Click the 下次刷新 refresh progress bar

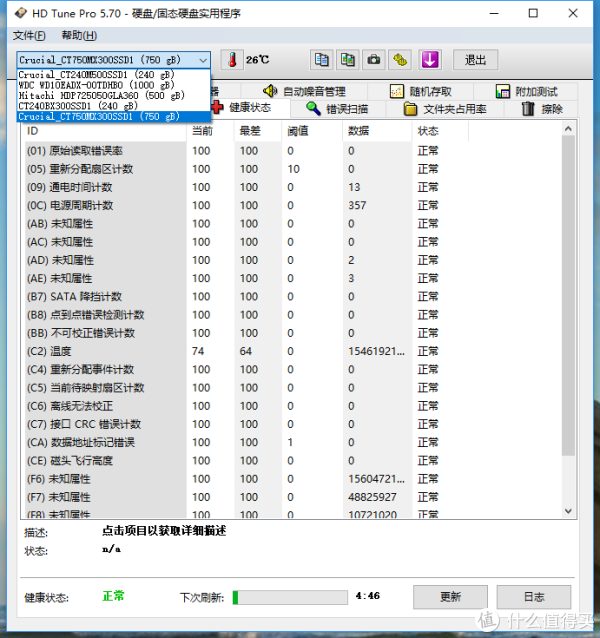coord(290,597)
